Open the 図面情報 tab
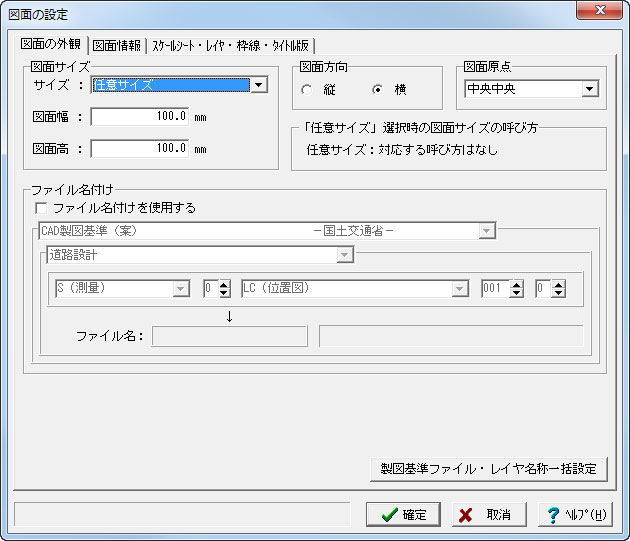This screenshot has height=541, width=630. coord(117,45)
